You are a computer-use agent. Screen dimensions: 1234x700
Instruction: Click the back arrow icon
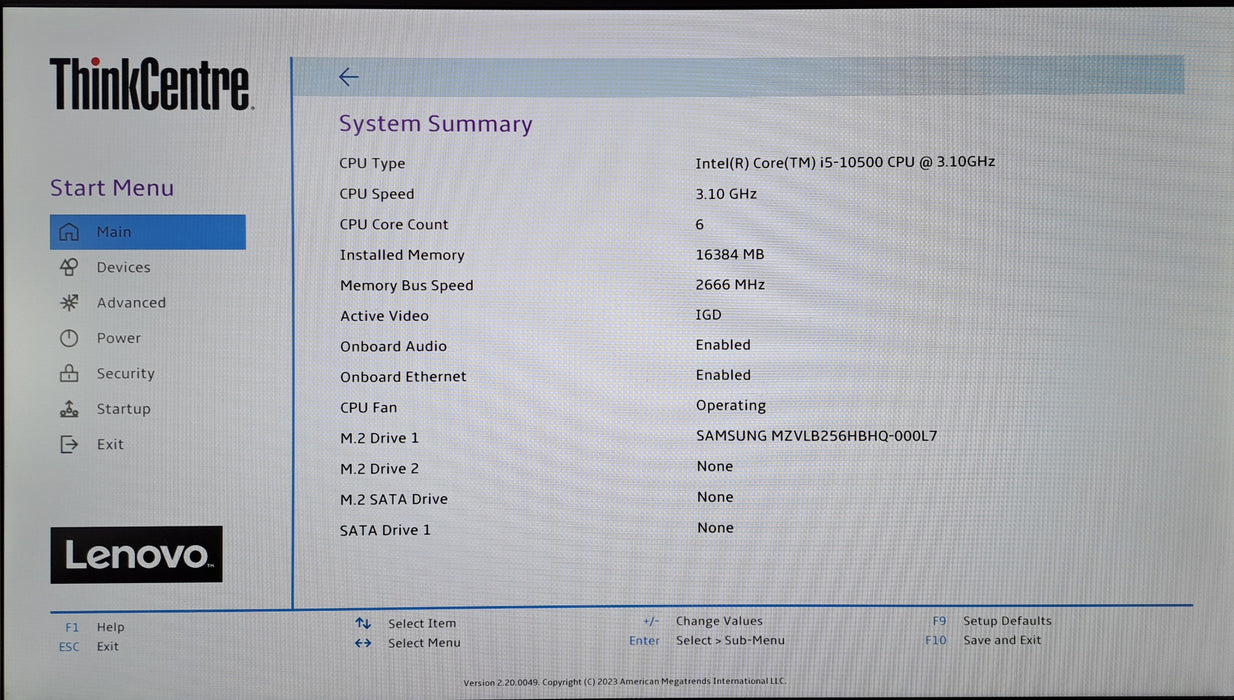[348, 77]
